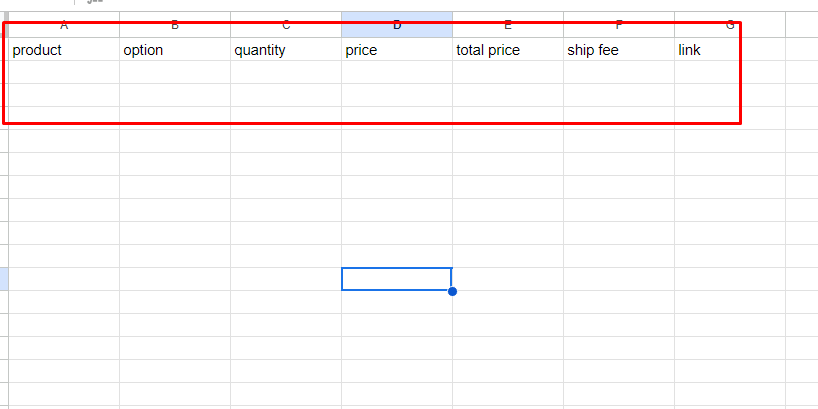Click the blue-outlined active cell
The width and height of the screenshot is (818, 409).
[396, 279]
